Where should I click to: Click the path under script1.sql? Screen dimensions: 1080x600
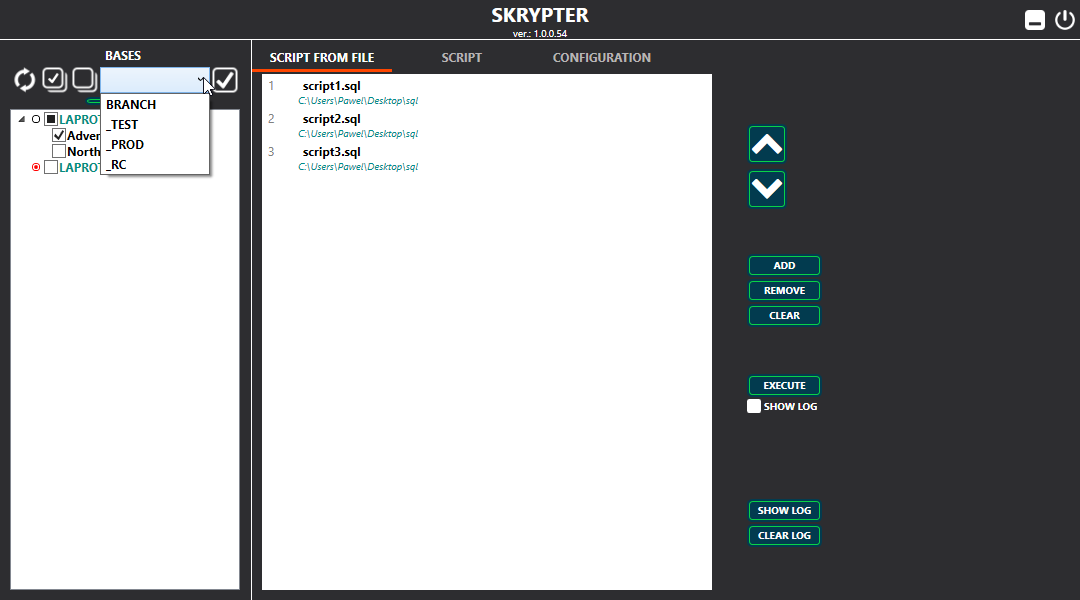tap(358, 101)
